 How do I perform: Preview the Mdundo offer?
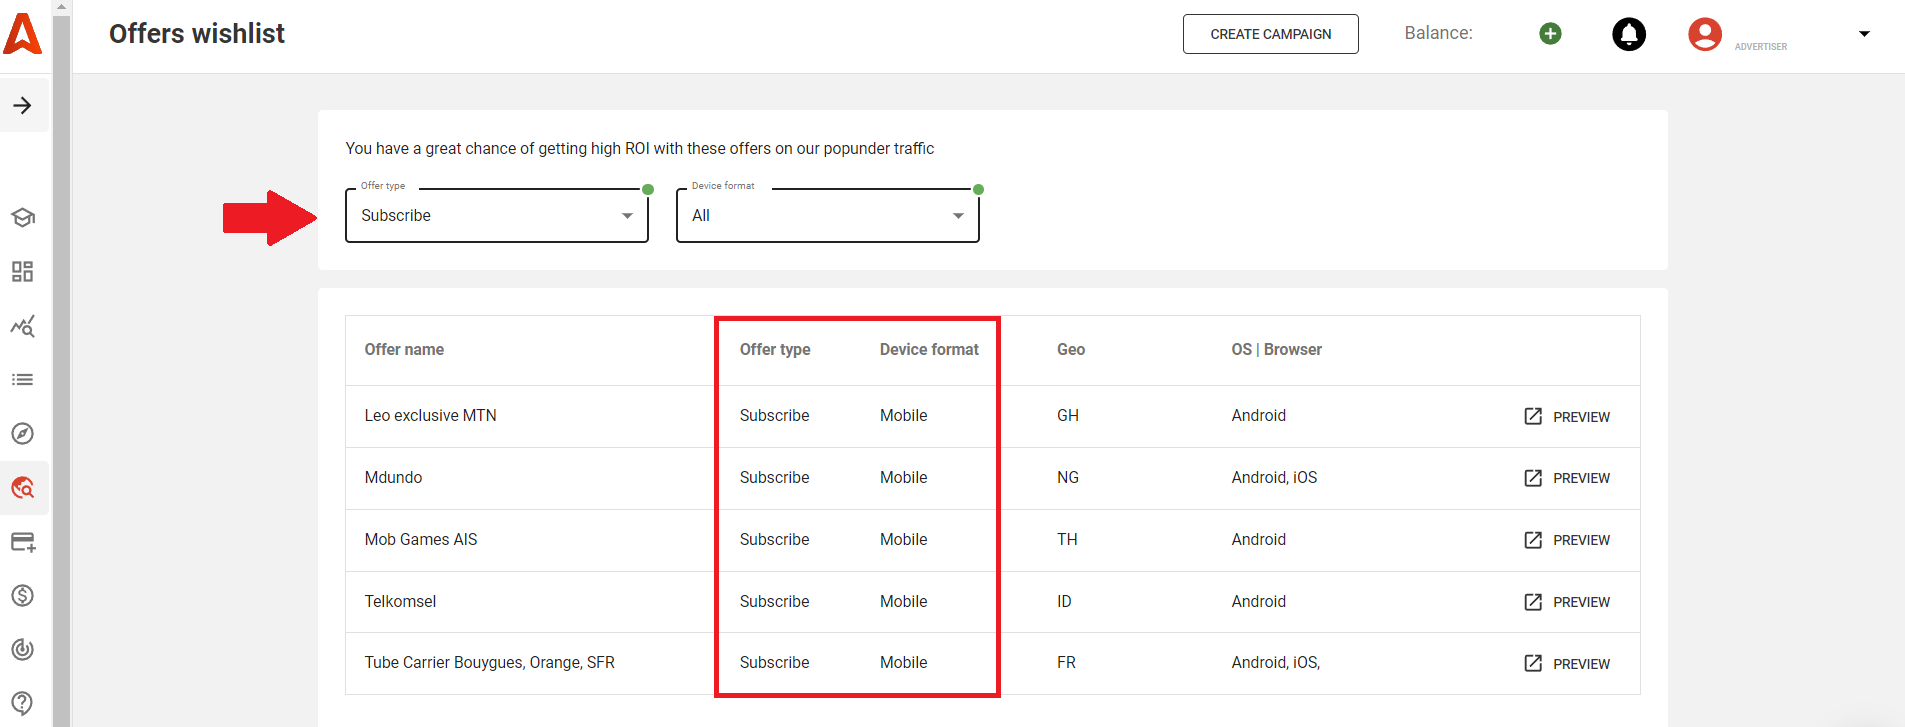point(1567,479)
